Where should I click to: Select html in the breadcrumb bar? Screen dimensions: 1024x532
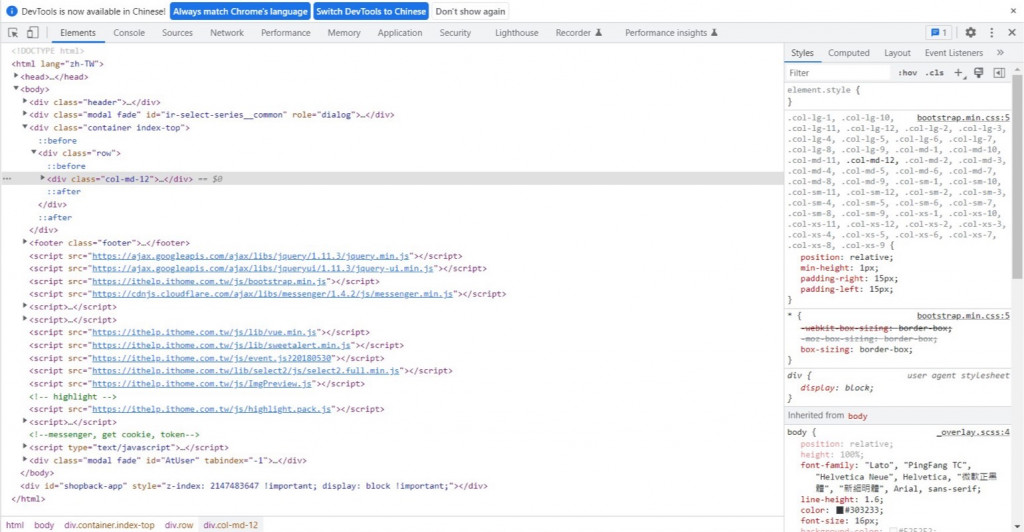pyautogui.click(x=15, y=525)
